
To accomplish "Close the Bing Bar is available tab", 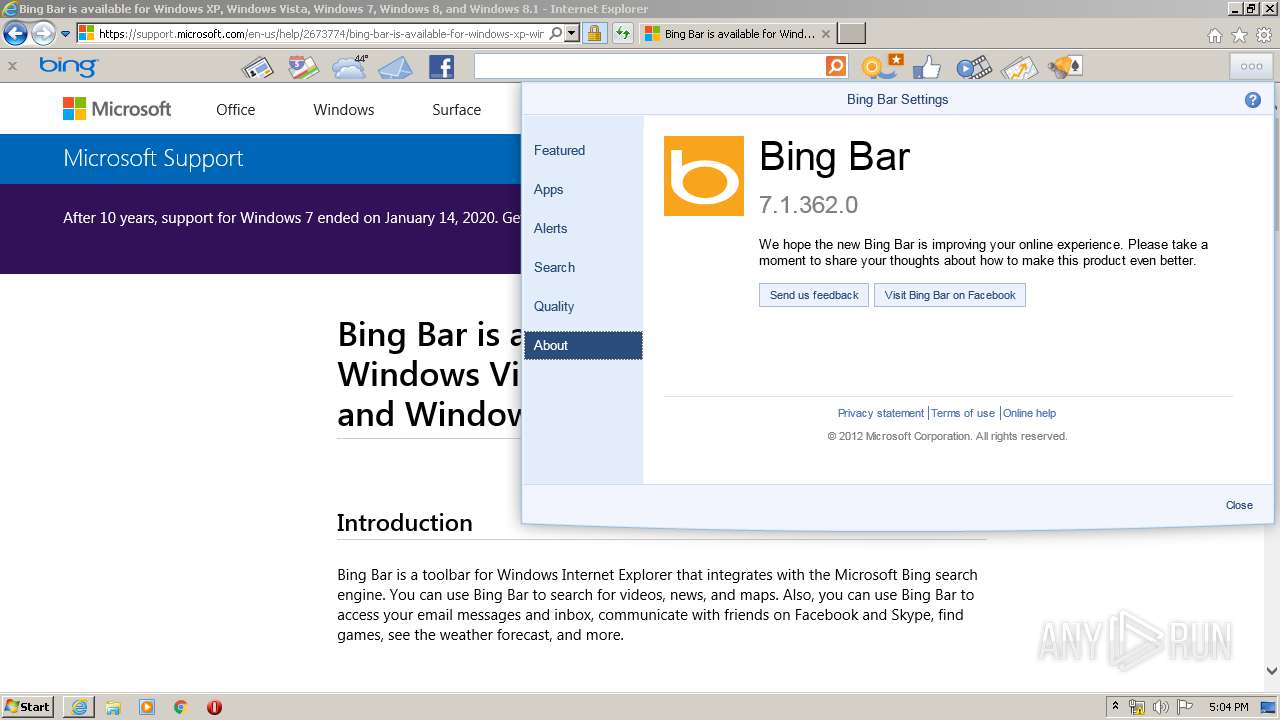I will [825, 34].
